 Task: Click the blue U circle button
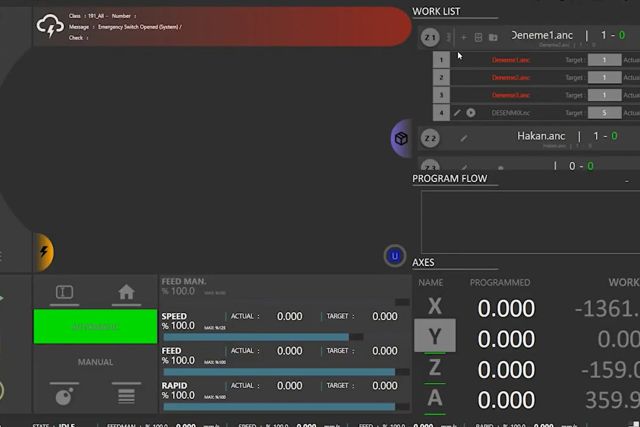pyautogui.click(x=394, y=256)
